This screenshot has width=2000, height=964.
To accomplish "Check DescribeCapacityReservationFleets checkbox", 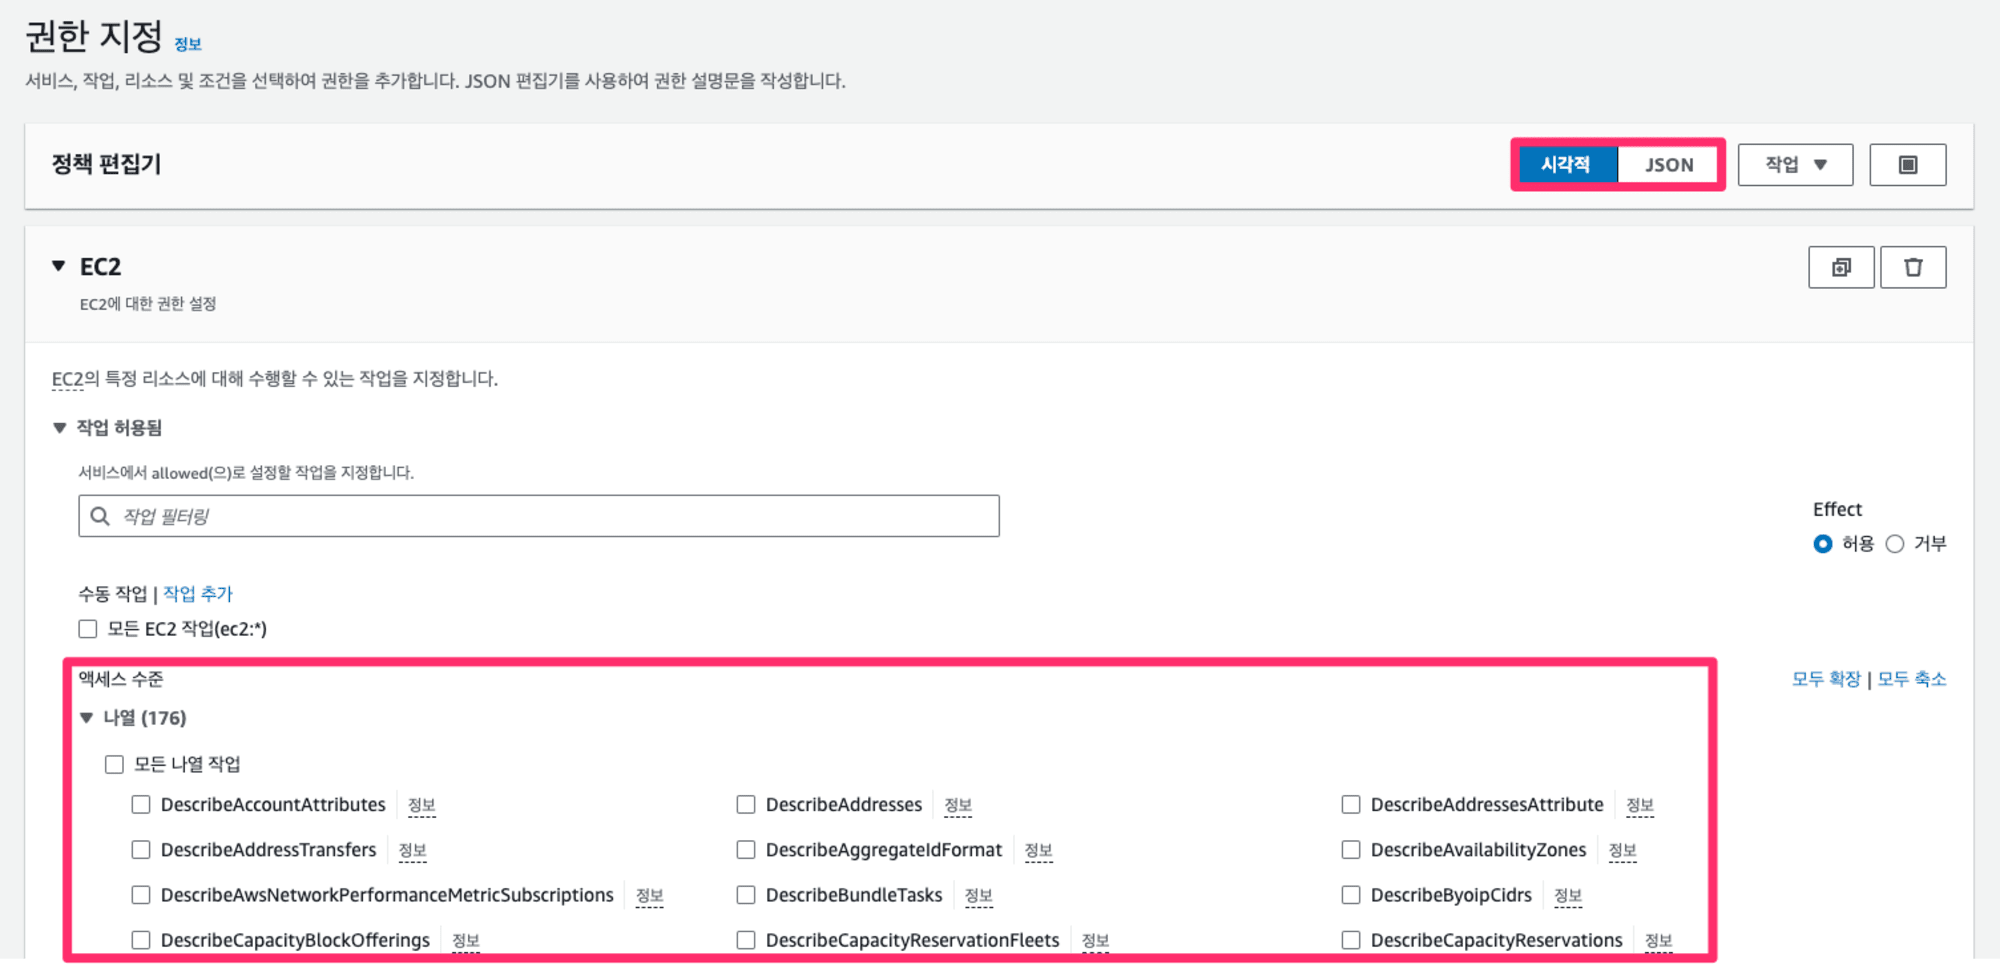I will (x=746, y=940).
